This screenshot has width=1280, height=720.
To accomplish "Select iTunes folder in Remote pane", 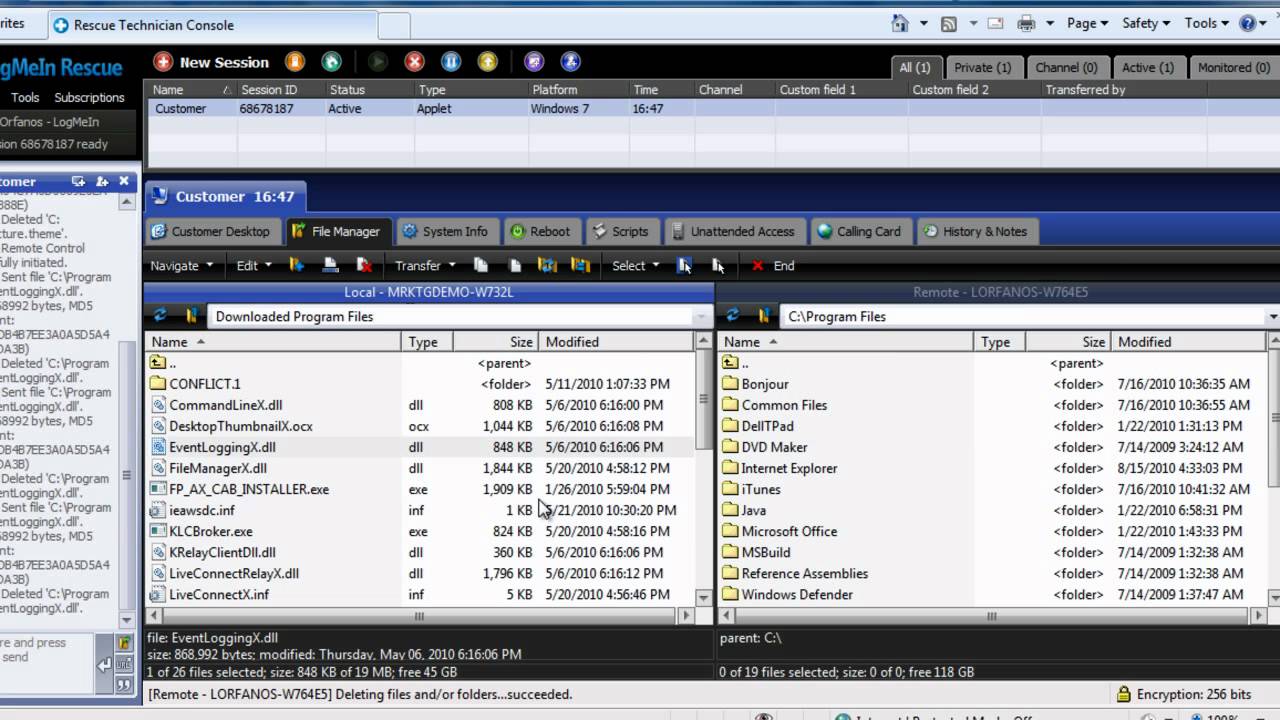I will [x=761, y=489].
